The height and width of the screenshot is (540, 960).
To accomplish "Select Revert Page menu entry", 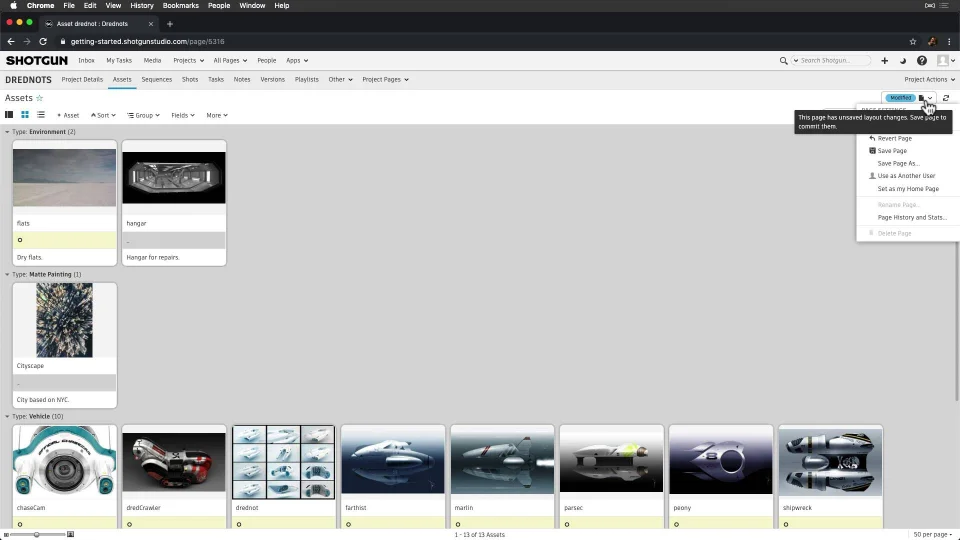I will [x=894, y=138].
